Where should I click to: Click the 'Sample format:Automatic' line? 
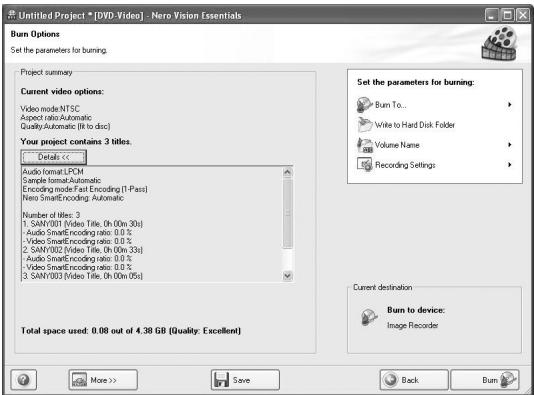(x=62, y=180)
